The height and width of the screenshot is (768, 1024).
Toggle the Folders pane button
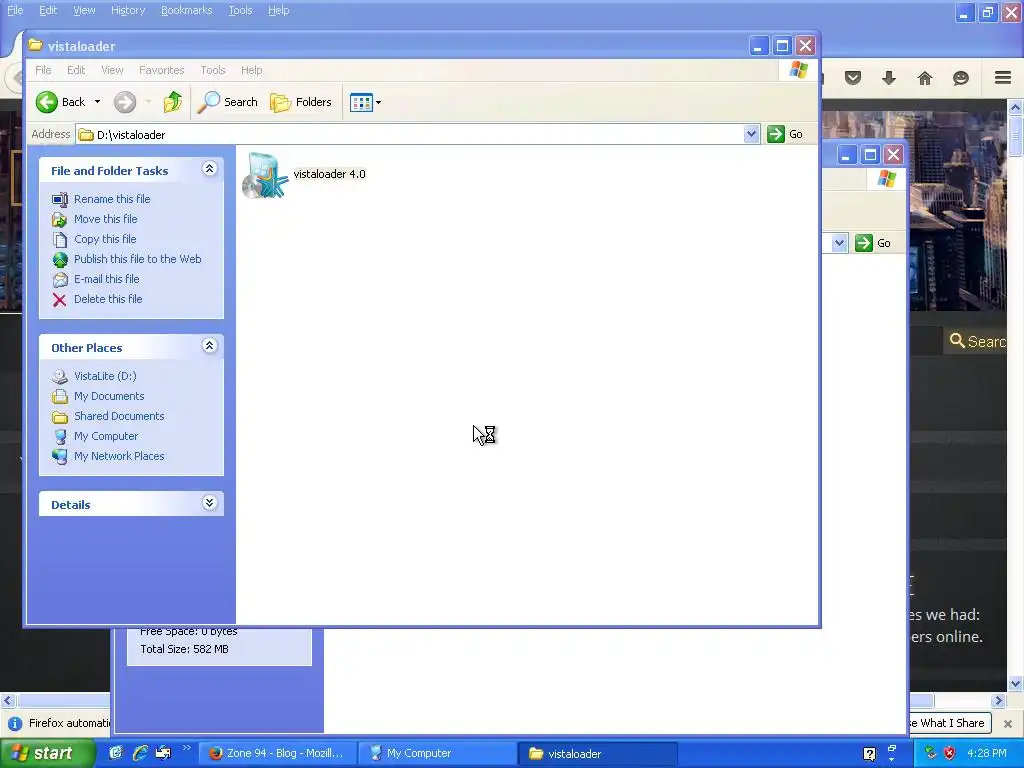pos(301,102)
